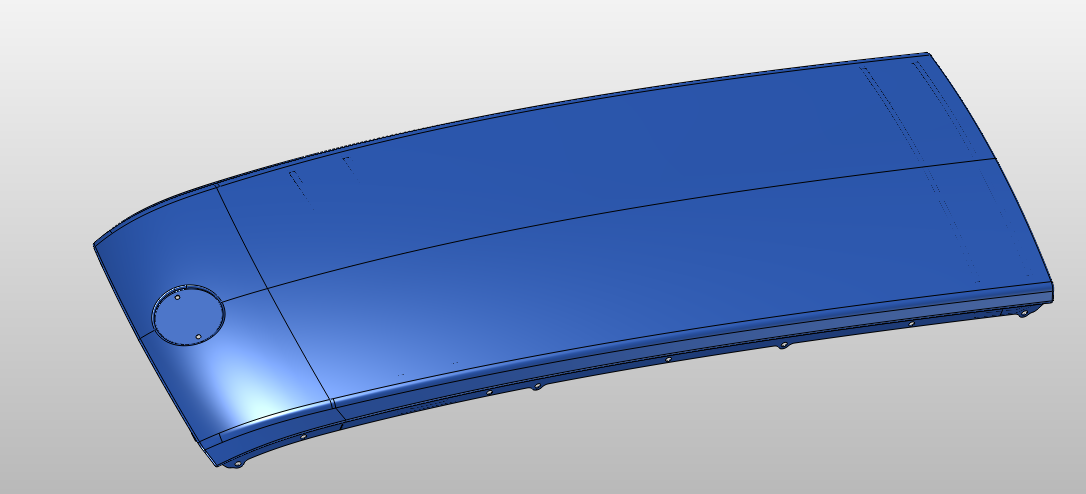Click the upper small hole inside the circular recess
The image size is (1086, 494).
tap(178, 297)
